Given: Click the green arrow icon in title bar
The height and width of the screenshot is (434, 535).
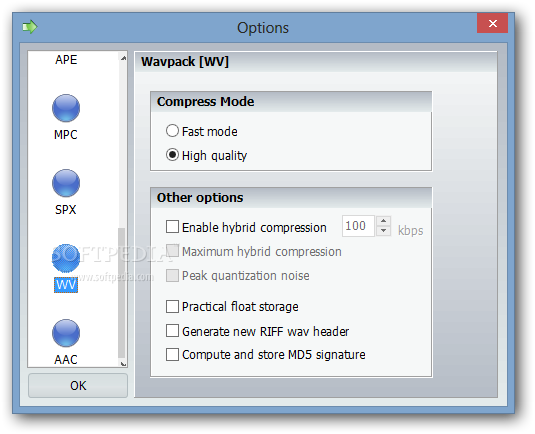Looking at the screenshot, I should click(x=30, y=27).
